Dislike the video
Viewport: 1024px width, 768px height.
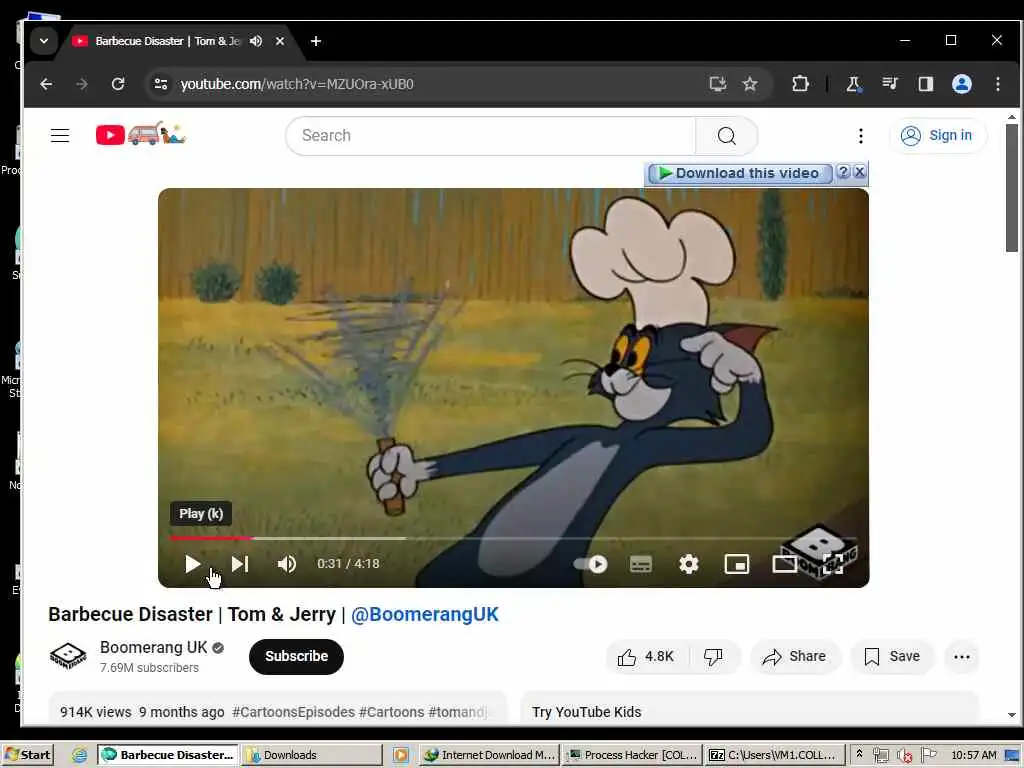click(714, 656)
